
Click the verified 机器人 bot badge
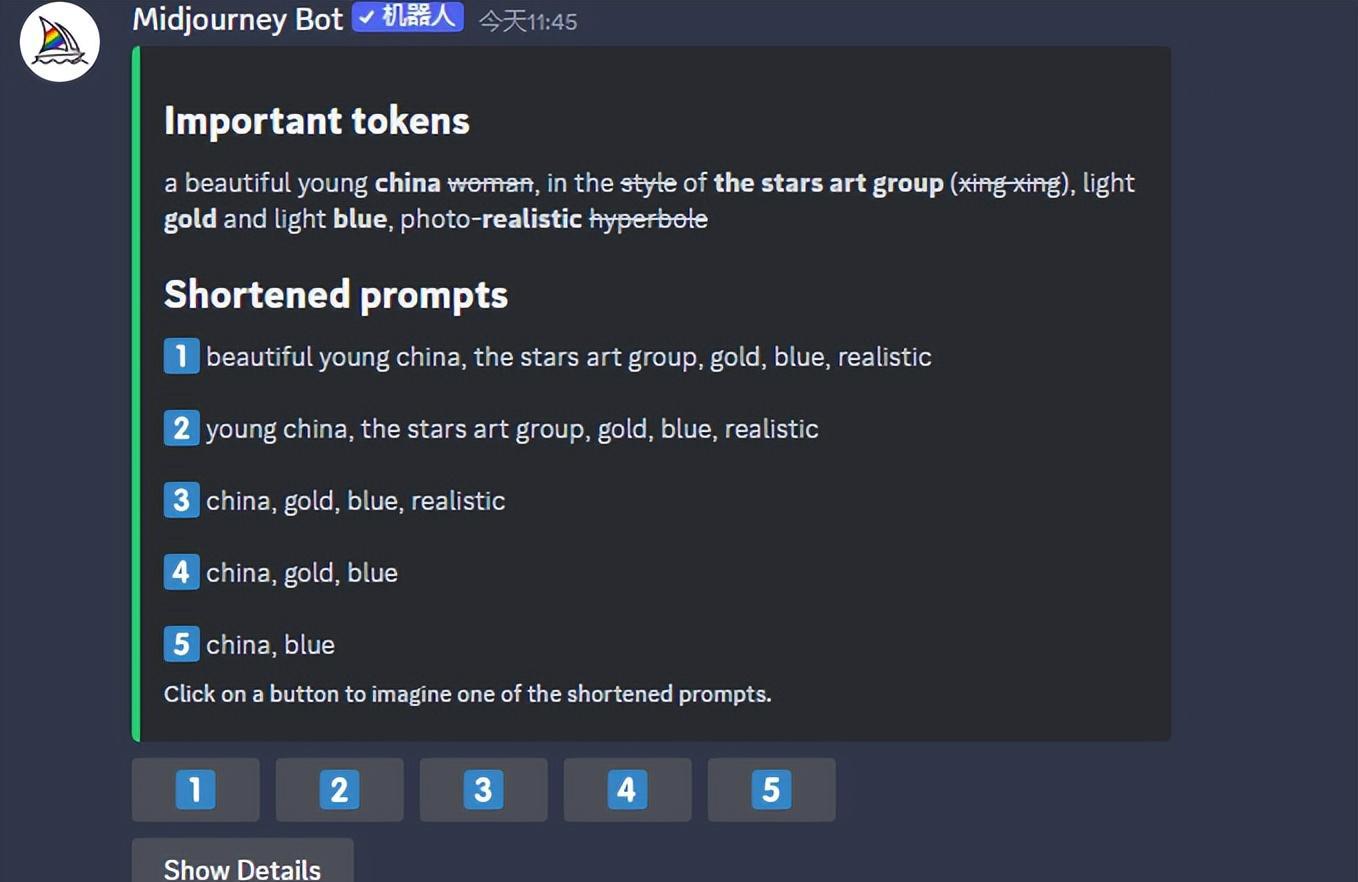click(408, 17)
